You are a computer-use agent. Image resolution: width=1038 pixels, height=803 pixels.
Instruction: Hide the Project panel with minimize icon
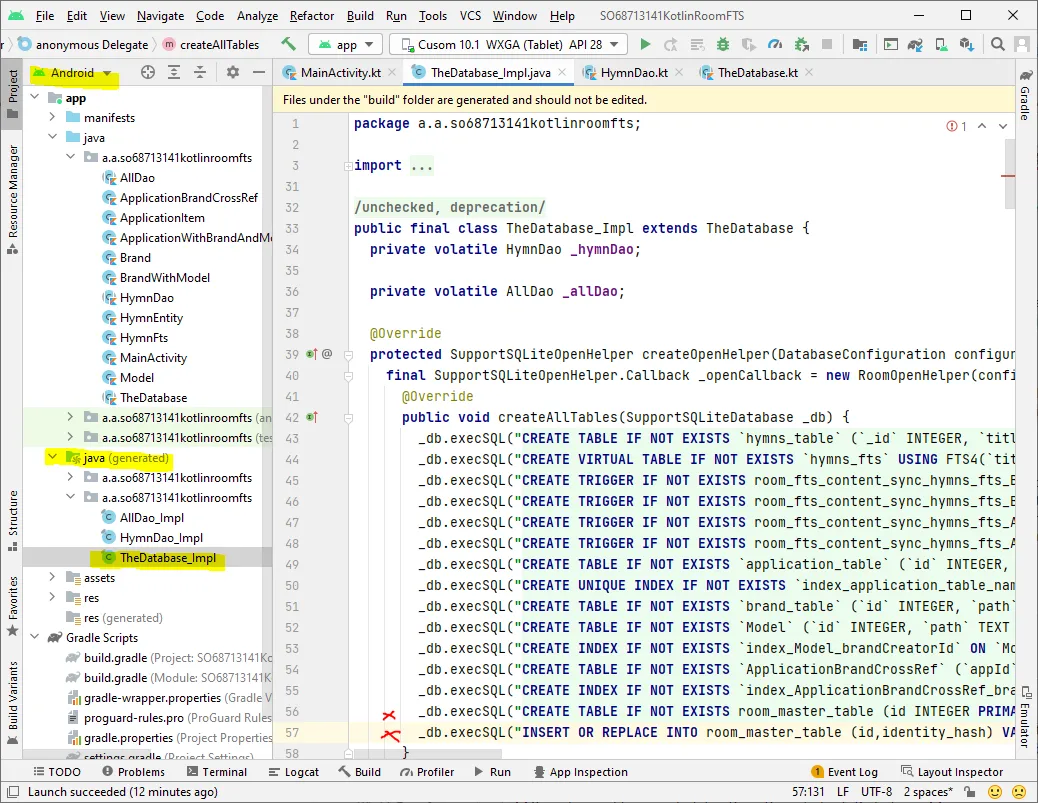[259, 72]
